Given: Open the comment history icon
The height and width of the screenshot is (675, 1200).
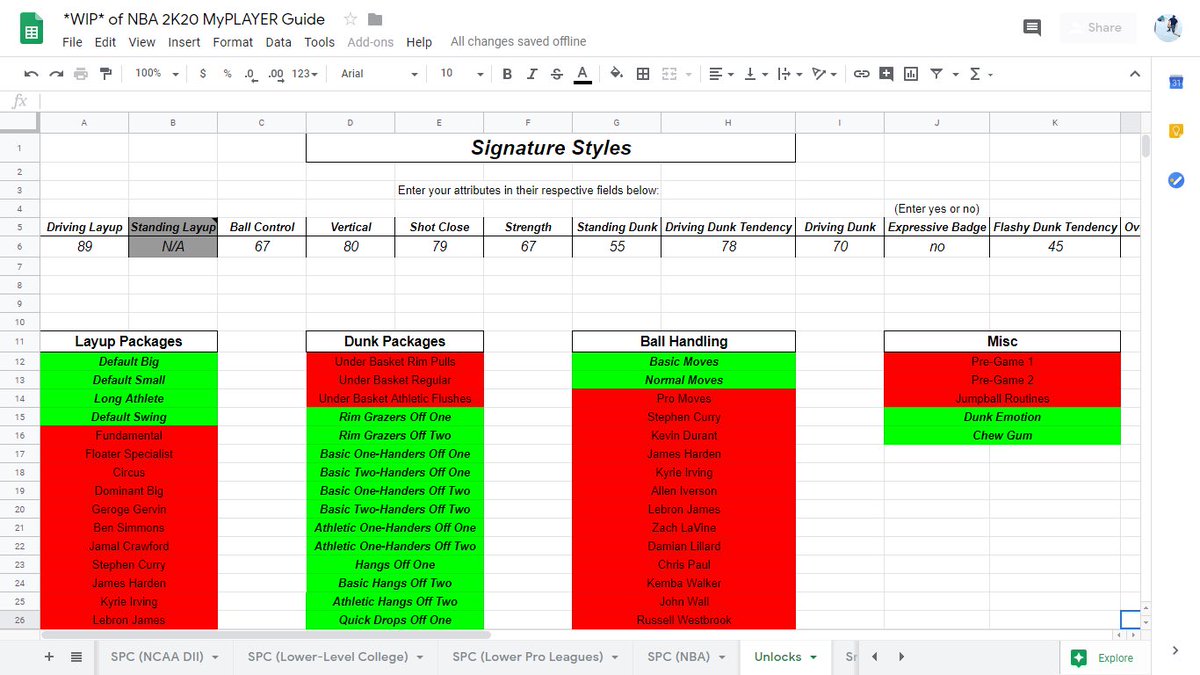Looking at the screenshot, I should 1032,27.
